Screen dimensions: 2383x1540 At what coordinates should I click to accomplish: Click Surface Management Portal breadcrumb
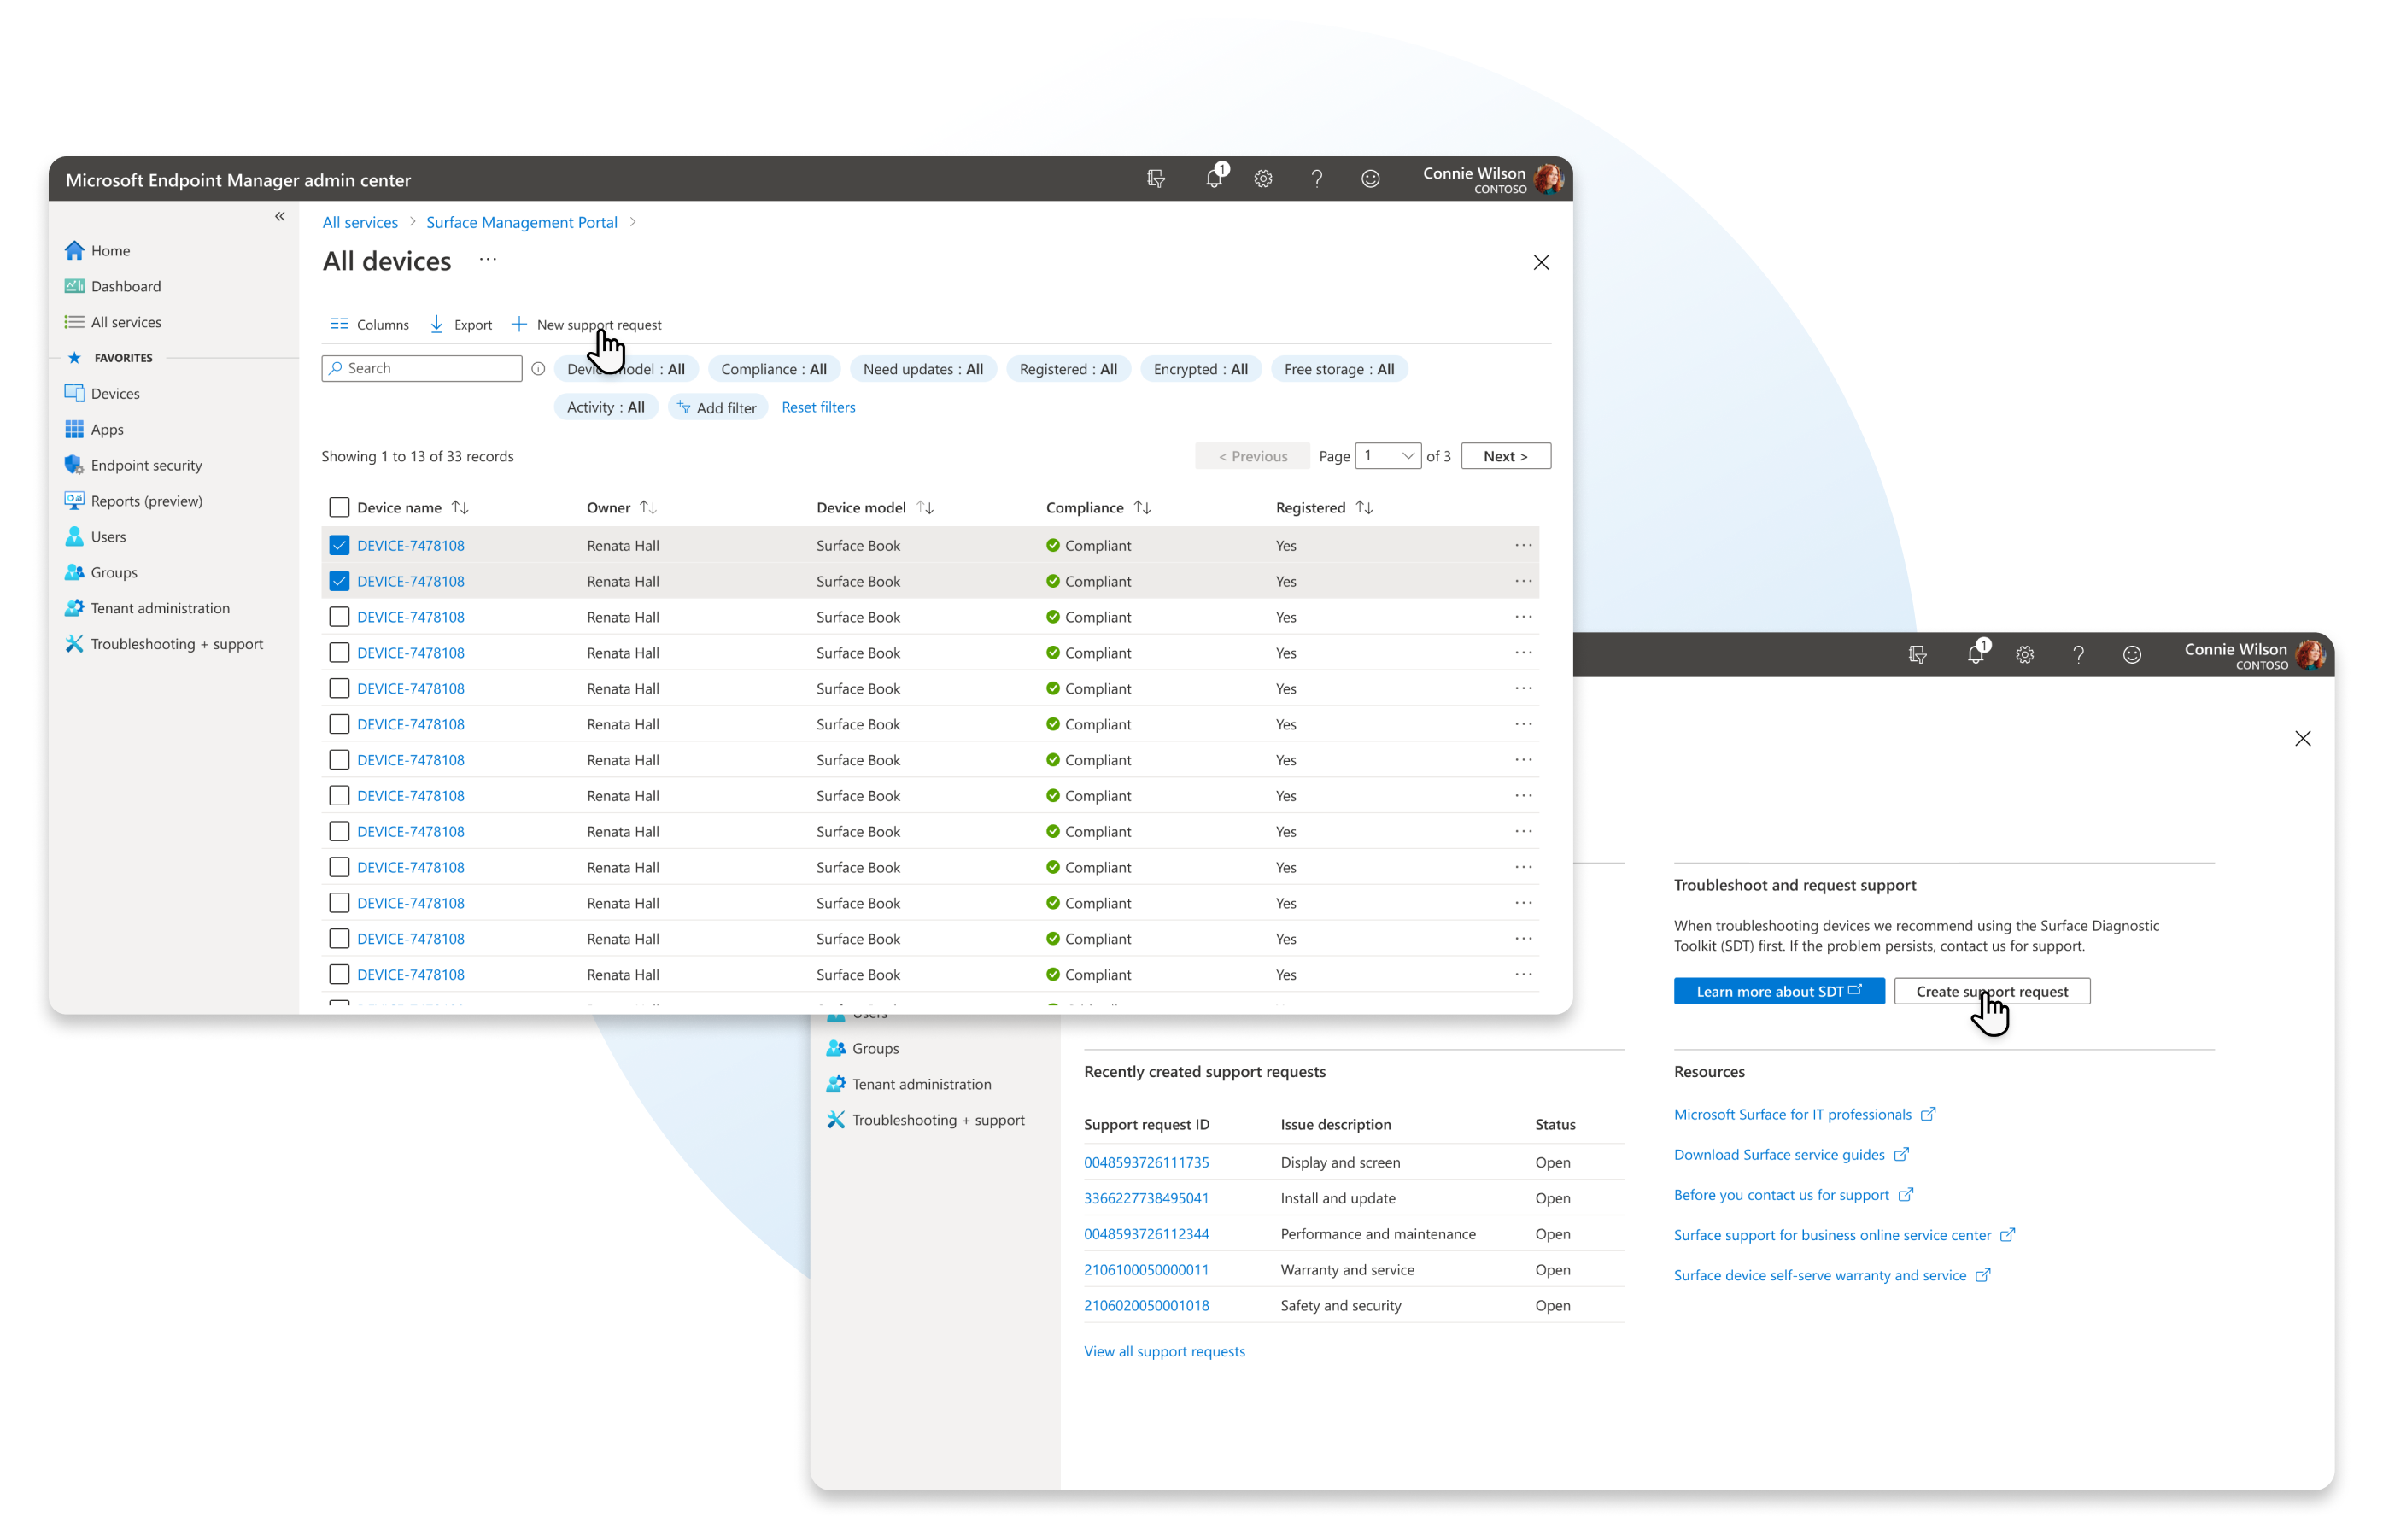click(x=521, y=222)
